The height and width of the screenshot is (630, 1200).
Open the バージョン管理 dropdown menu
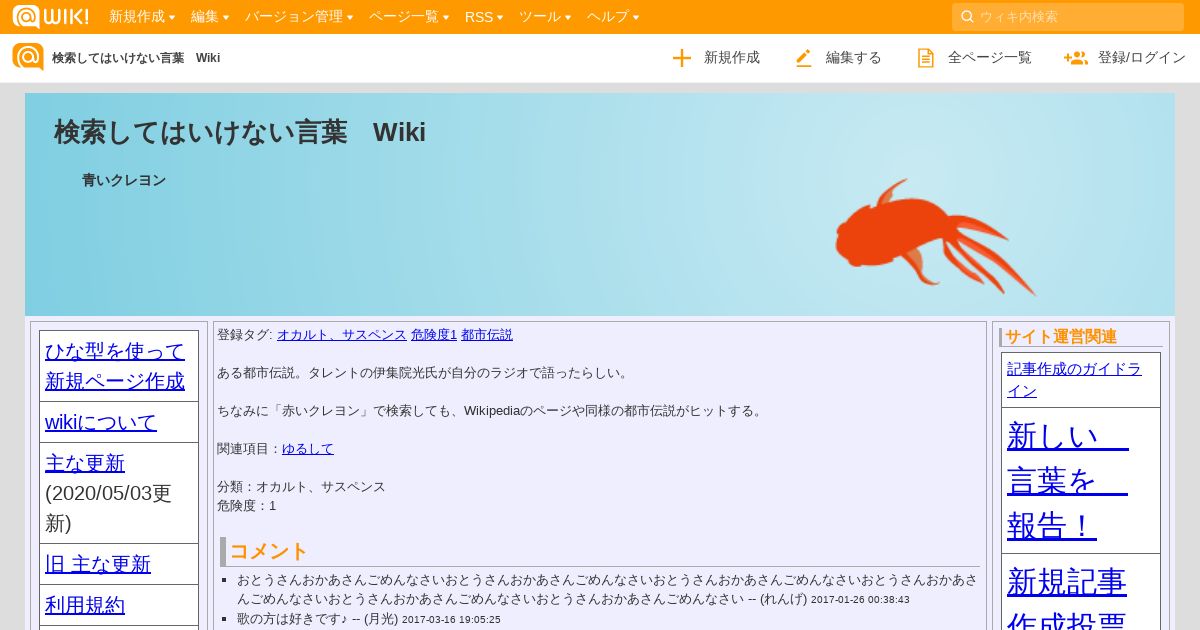[x=299, y=17]
